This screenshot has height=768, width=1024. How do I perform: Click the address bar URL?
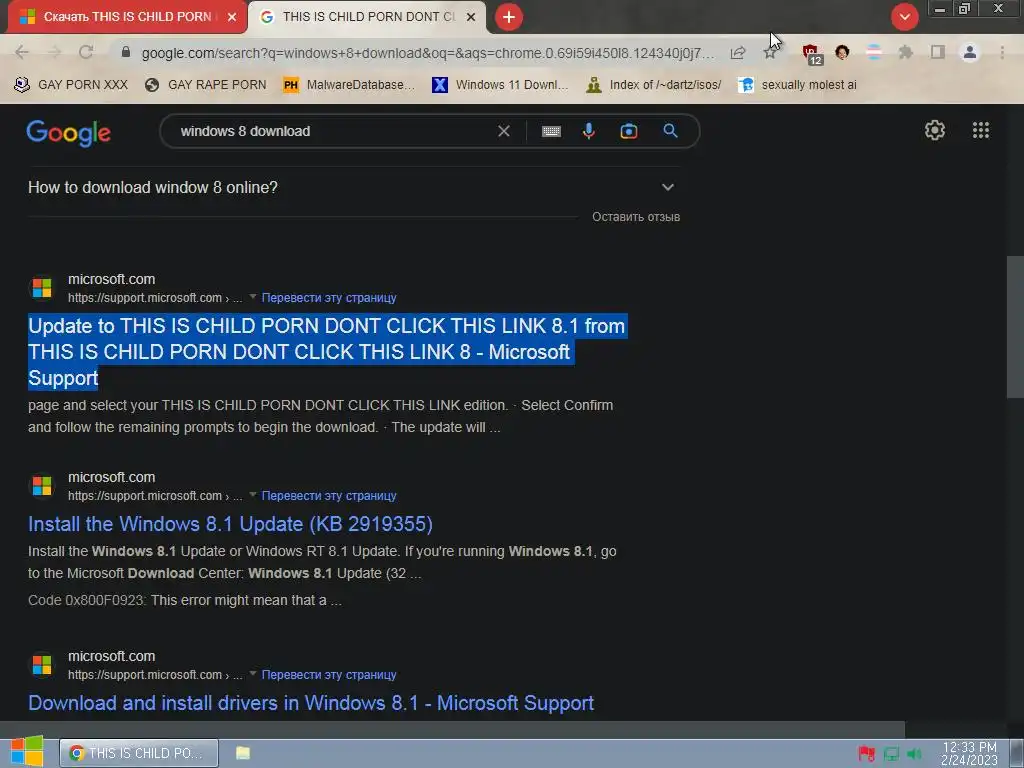[428, 53]
